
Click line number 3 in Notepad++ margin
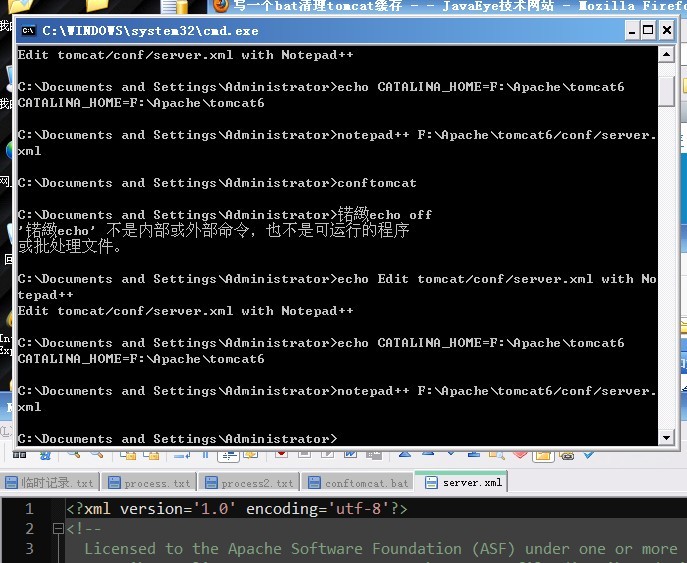point(29,549)
